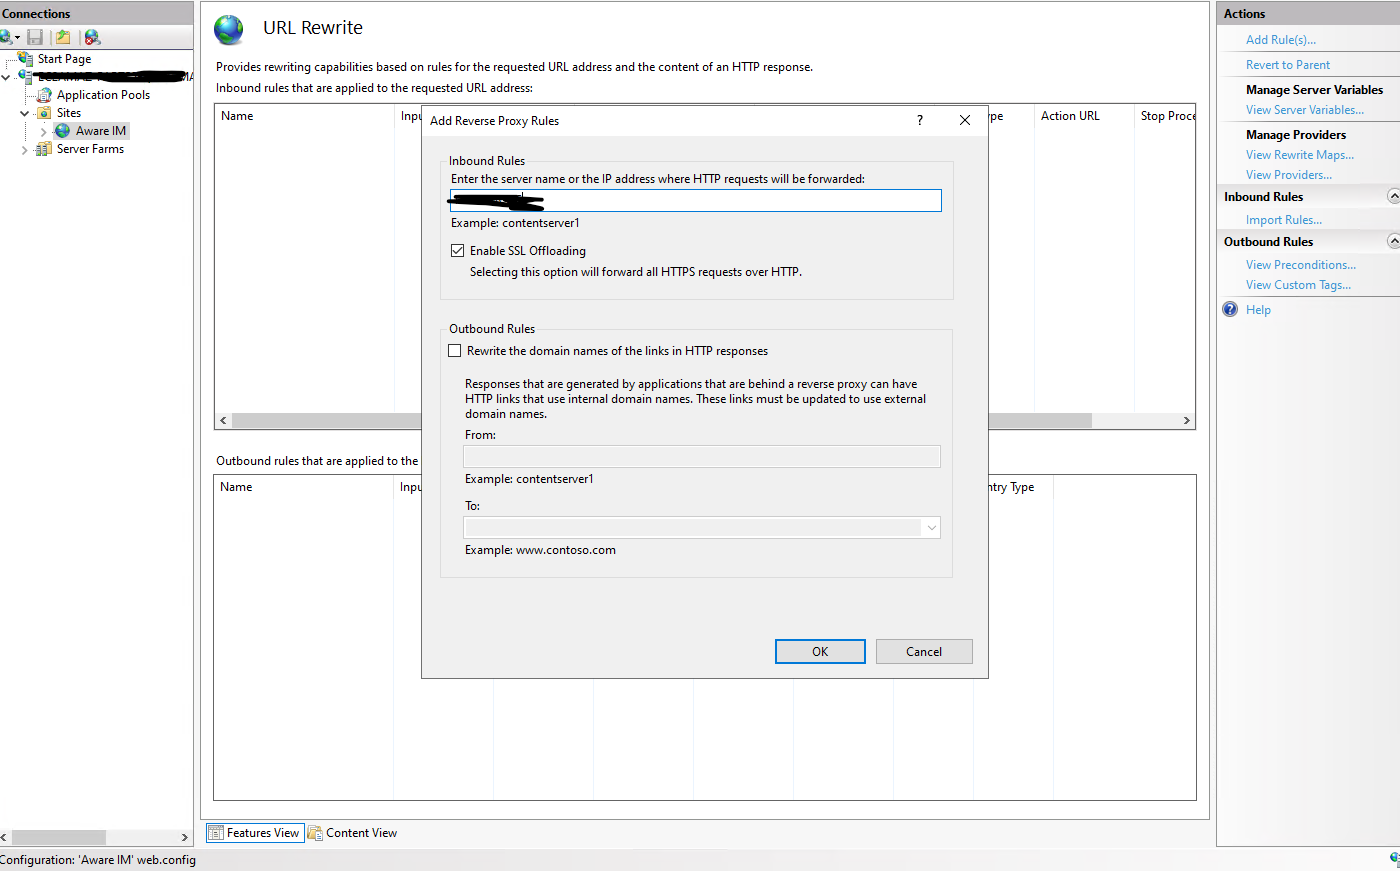This screenshot has height=871, width=1400.
Task: Click Cancel in Reverse Proxy dialog
Action: (924, 651)
